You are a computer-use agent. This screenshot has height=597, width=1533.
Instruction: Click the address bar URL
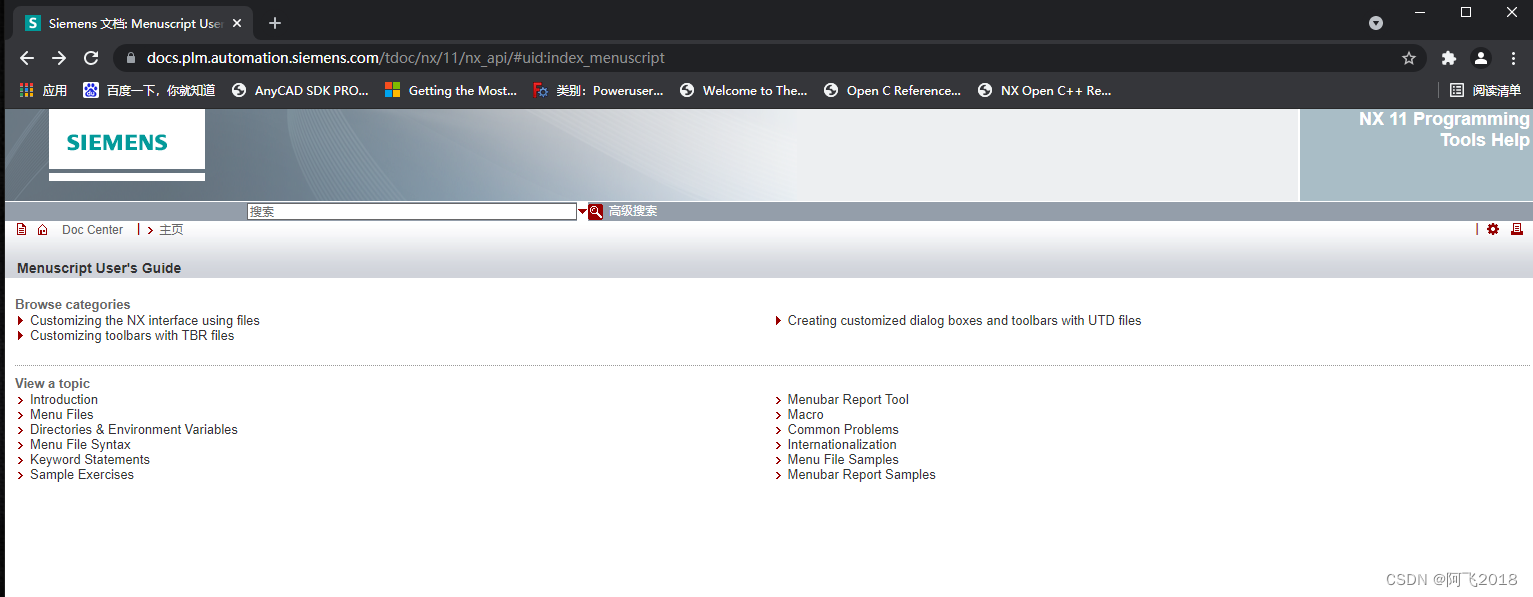tap(405, 58)
